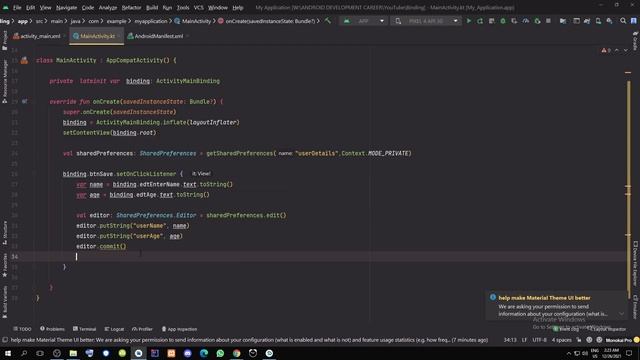Open the Terminal tool window
This screenshot has height=360, width=640.
84,329
